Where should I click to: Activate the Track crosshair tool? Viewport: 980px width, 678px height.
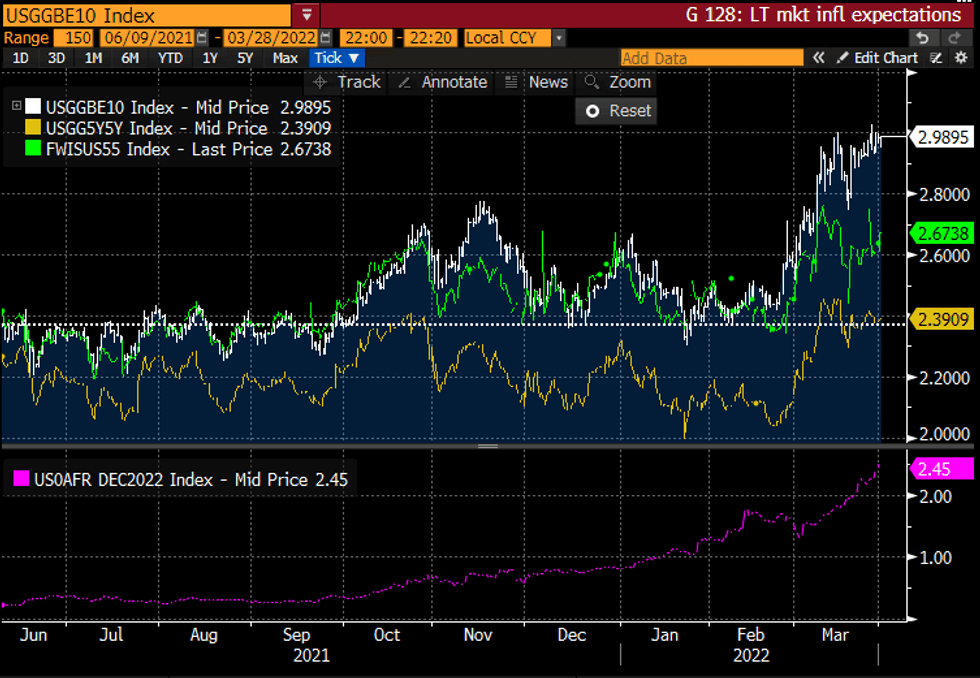pos(346,82)
